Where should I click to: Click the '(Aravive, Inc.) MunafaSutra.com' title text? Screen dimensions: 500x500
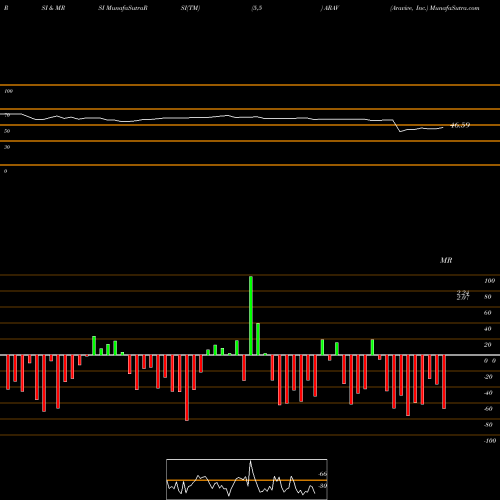pyautogui.click(x=435, y=8)
